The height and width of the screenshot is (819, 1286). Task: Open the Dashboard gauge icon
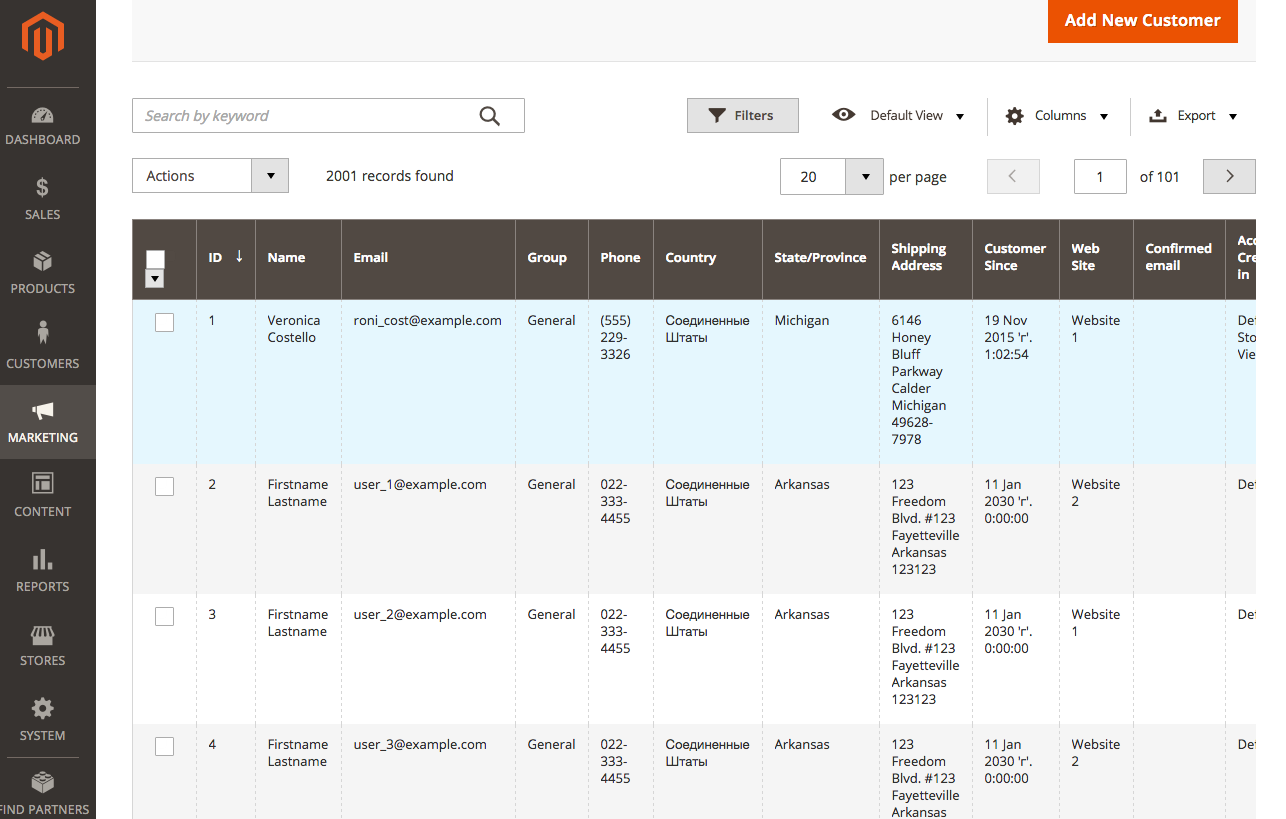[42, 115]
